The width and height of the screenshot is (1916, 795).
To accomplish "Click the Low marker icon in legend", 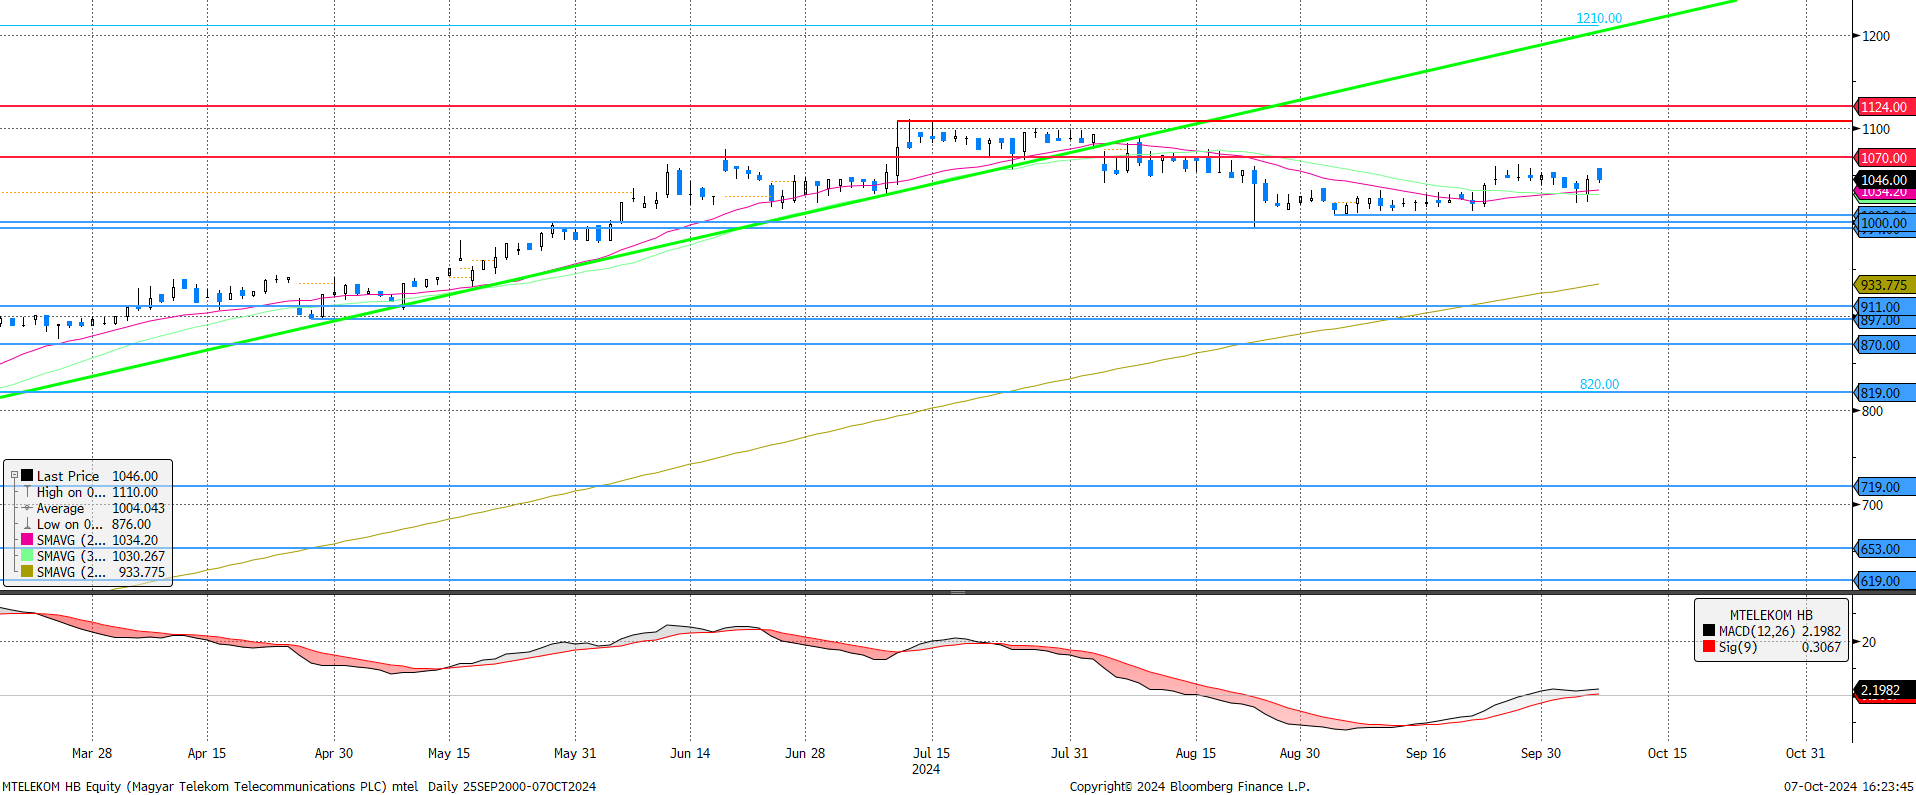I will click(x=27, y=524).
